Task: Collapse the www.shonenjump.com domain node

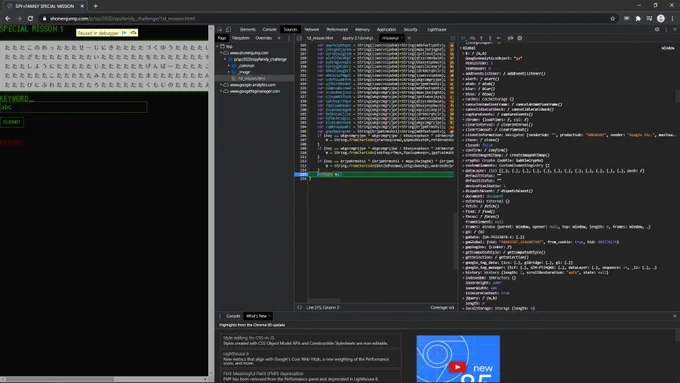Action: click(221, 52)
